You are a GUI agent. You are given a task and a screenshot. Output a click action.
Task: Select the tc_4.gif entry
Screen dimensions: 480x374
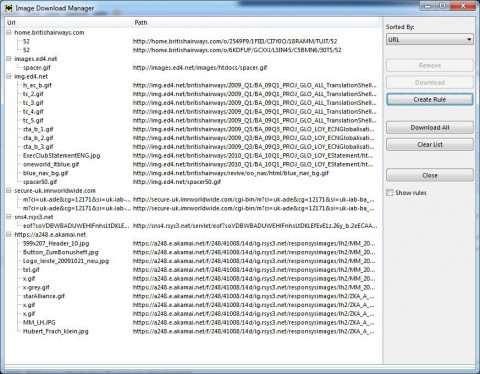[33, 112]
